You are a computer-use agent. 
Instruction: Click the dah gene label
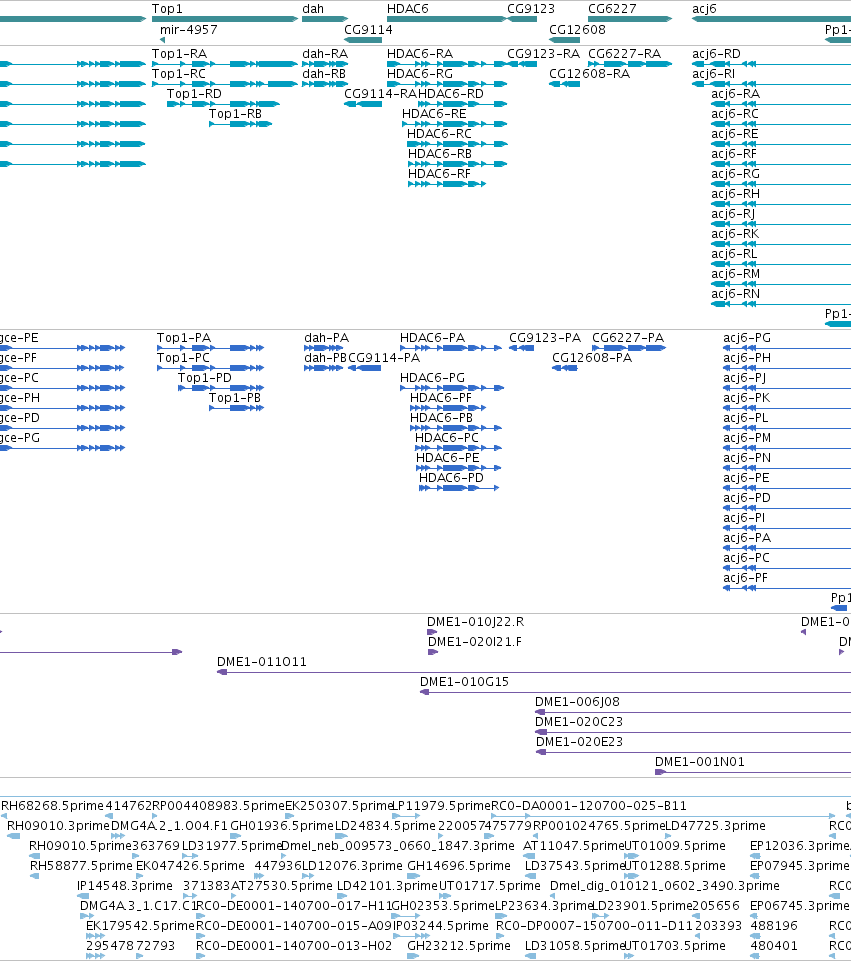(x=312, y=9)
